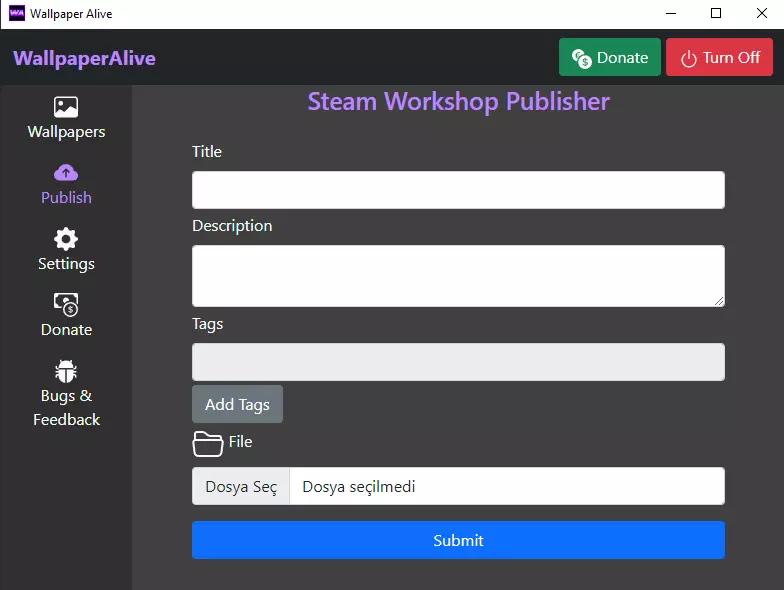This screenshot has width=784, height=590.
Task: Click the Dosya Seç file chooser button
Action: (x=241, y=486)
